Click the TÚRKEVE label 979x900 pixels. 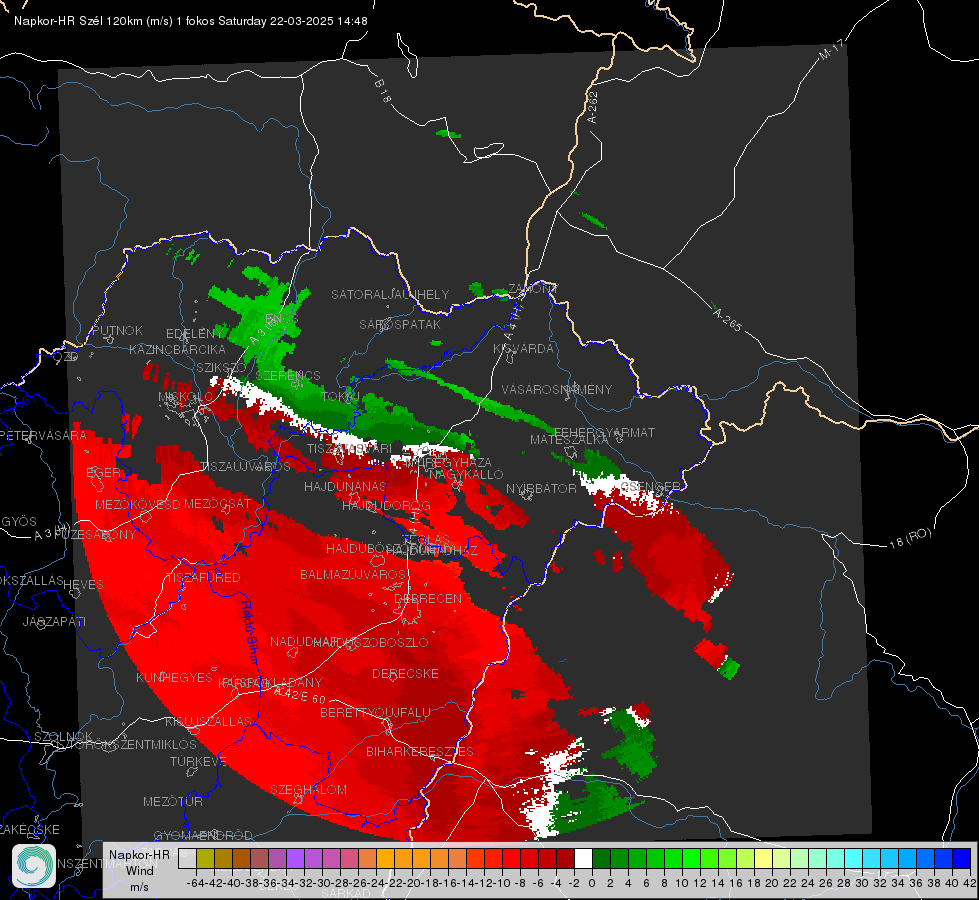click(x=199, y=761)
